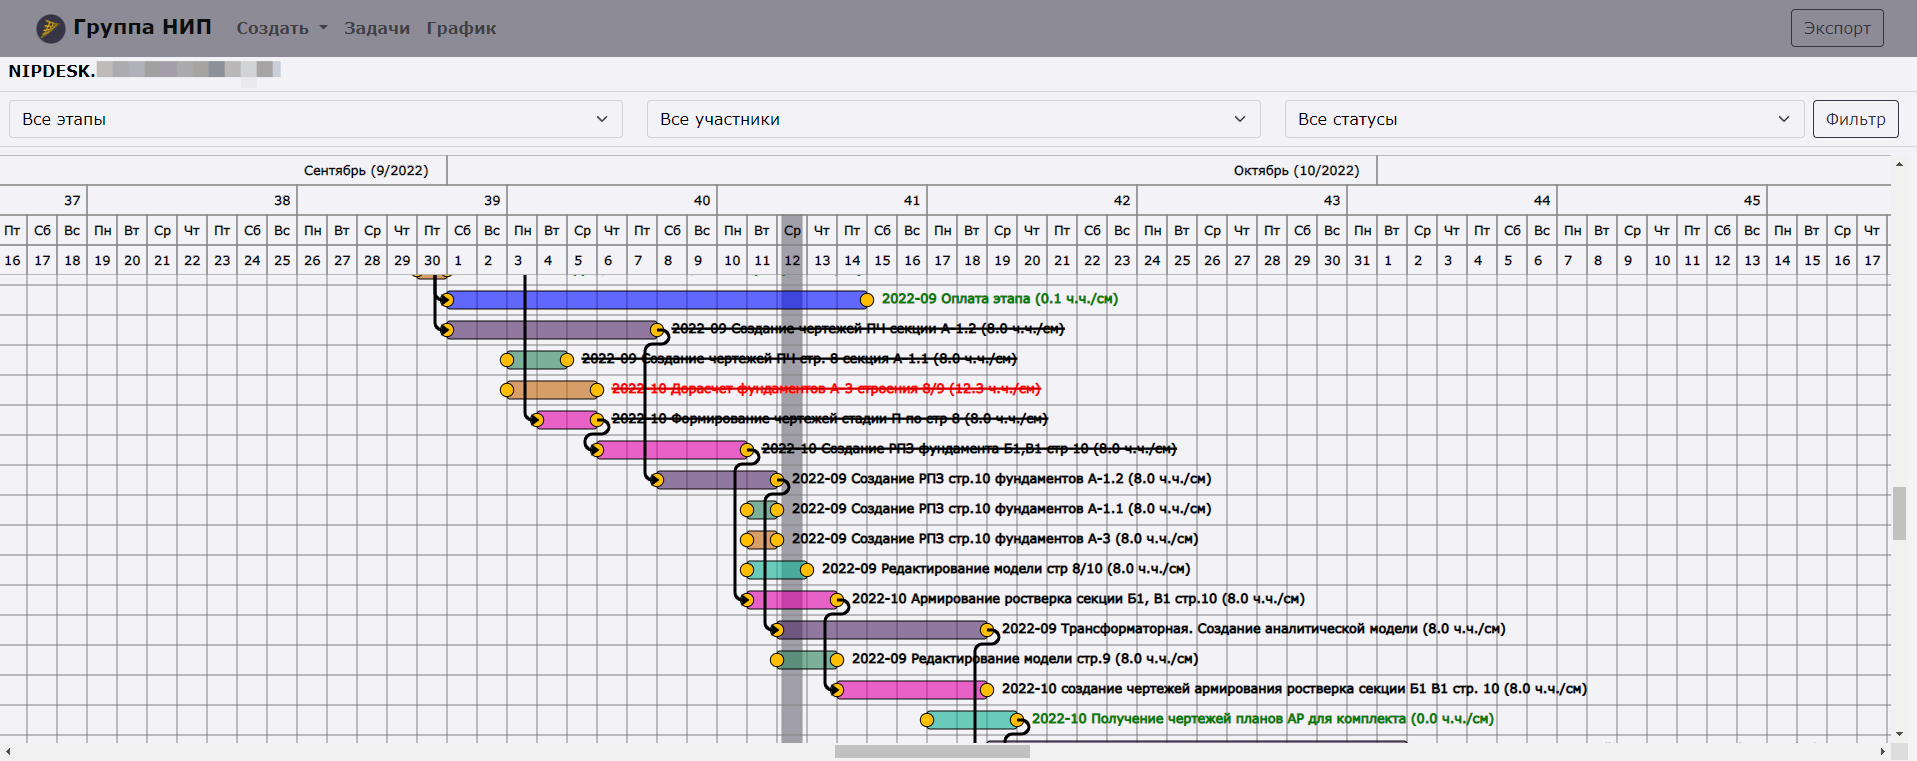Select orange Дорасчет фундаментов А-3 bar
Image resolution: width=1917 pixels, height=761 pixels.
tap(552, 389)
